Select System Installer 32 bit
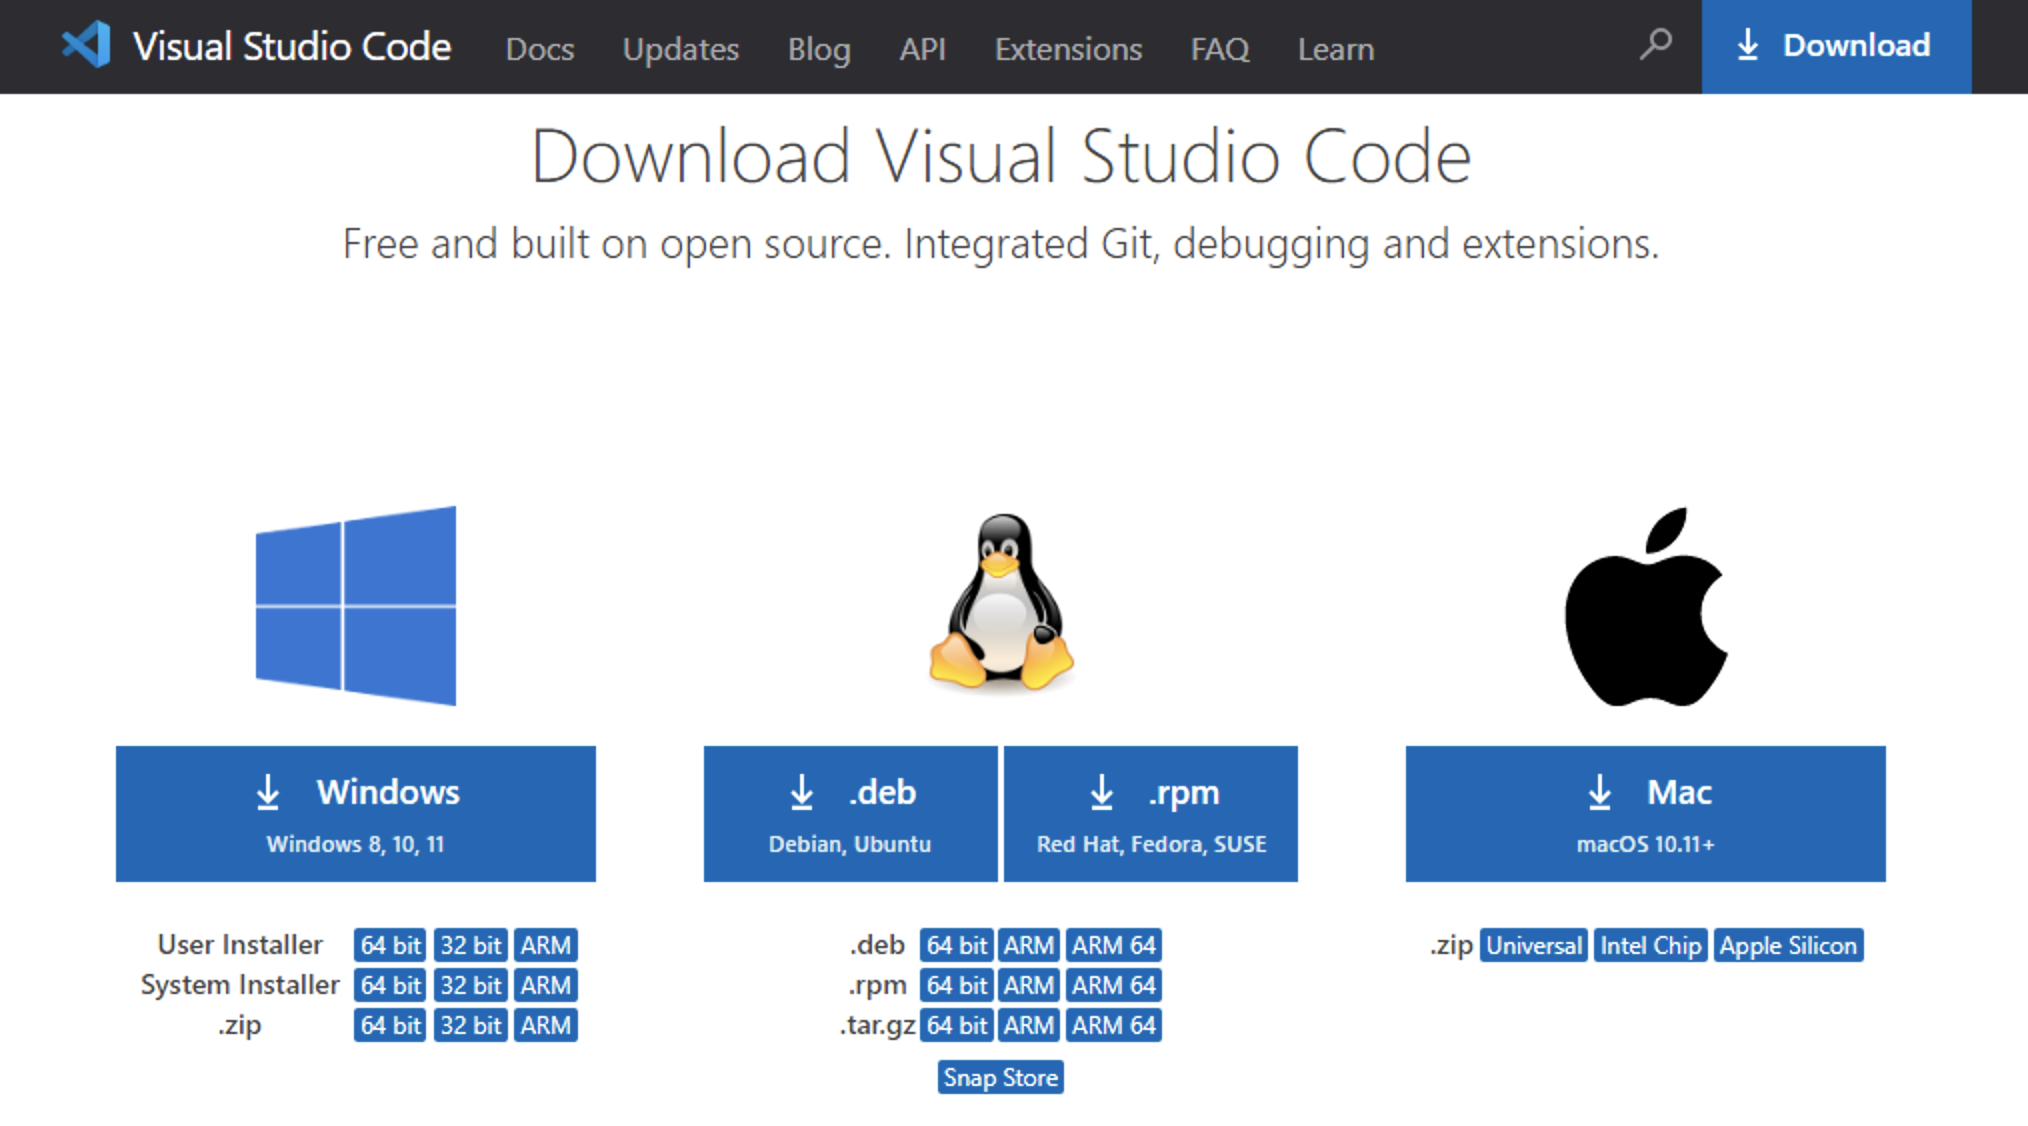This screenshot has width=2028, height=1126. [x=471, y=985]
